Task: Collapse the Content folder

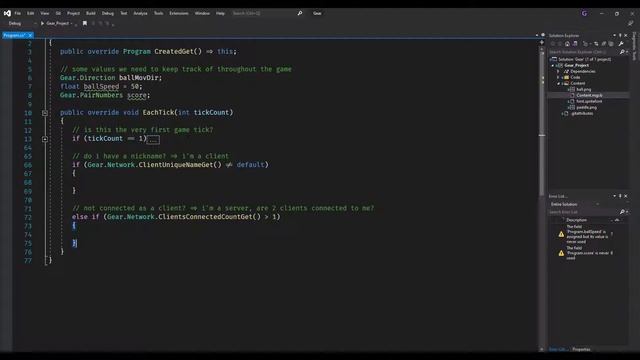Action: pyautogui.click(x=558, y=83)
